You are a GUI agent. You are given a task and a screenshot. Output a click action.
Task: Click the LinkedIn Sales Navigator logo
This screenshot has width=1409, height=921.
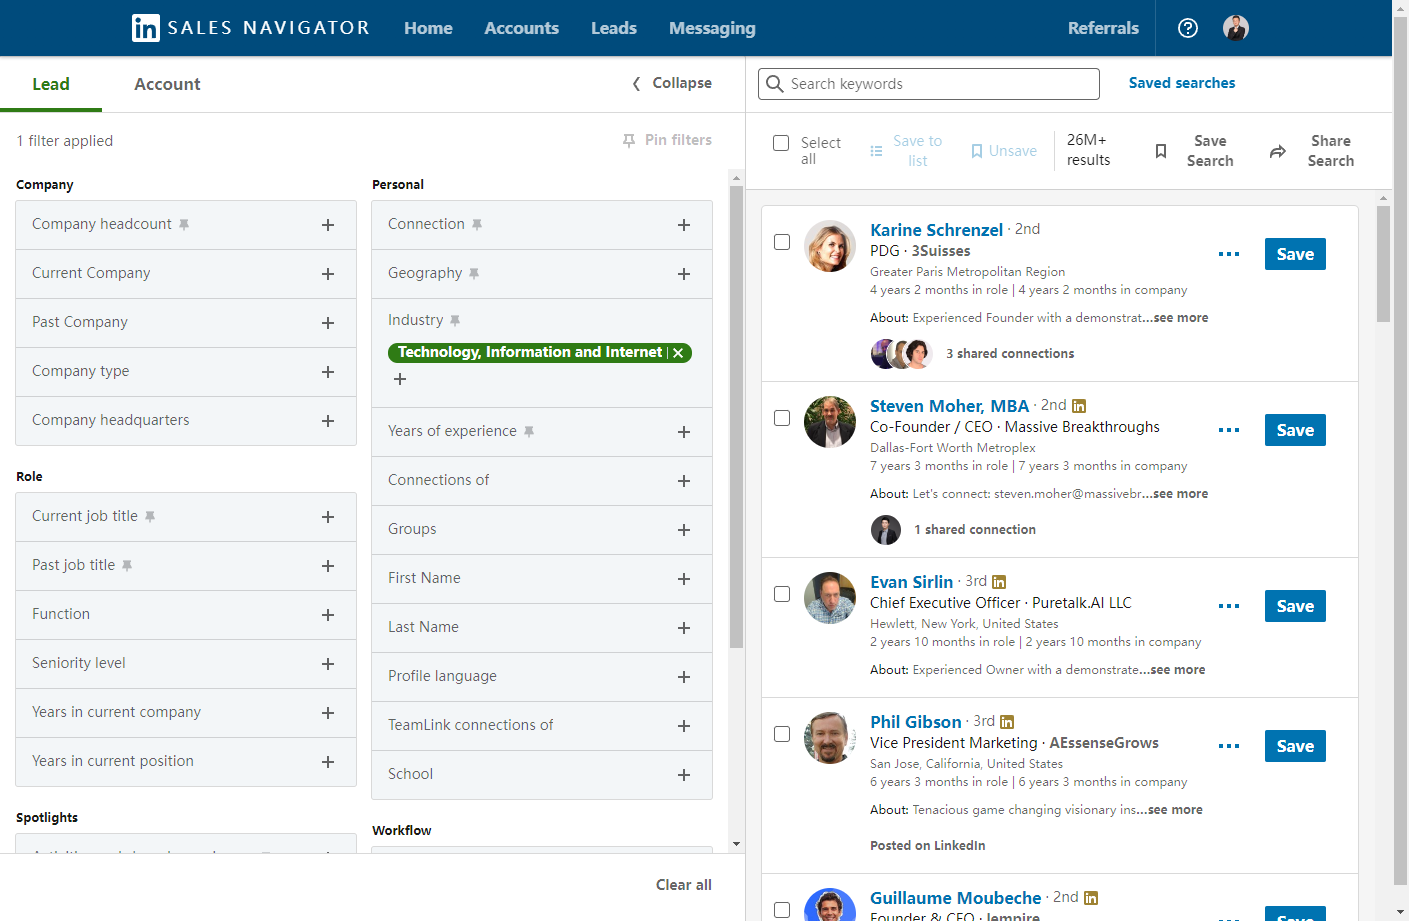coord(146,28)
